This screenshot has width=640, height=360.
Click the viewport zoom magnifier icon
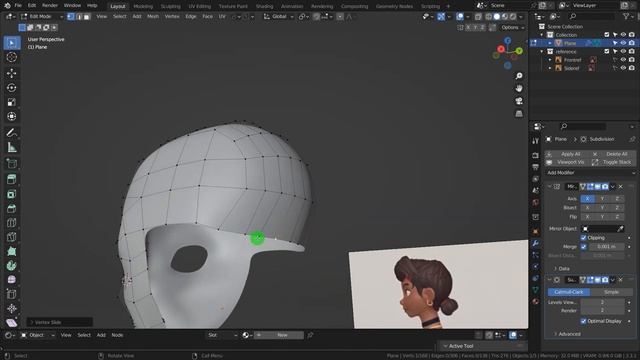click(519, 76)
